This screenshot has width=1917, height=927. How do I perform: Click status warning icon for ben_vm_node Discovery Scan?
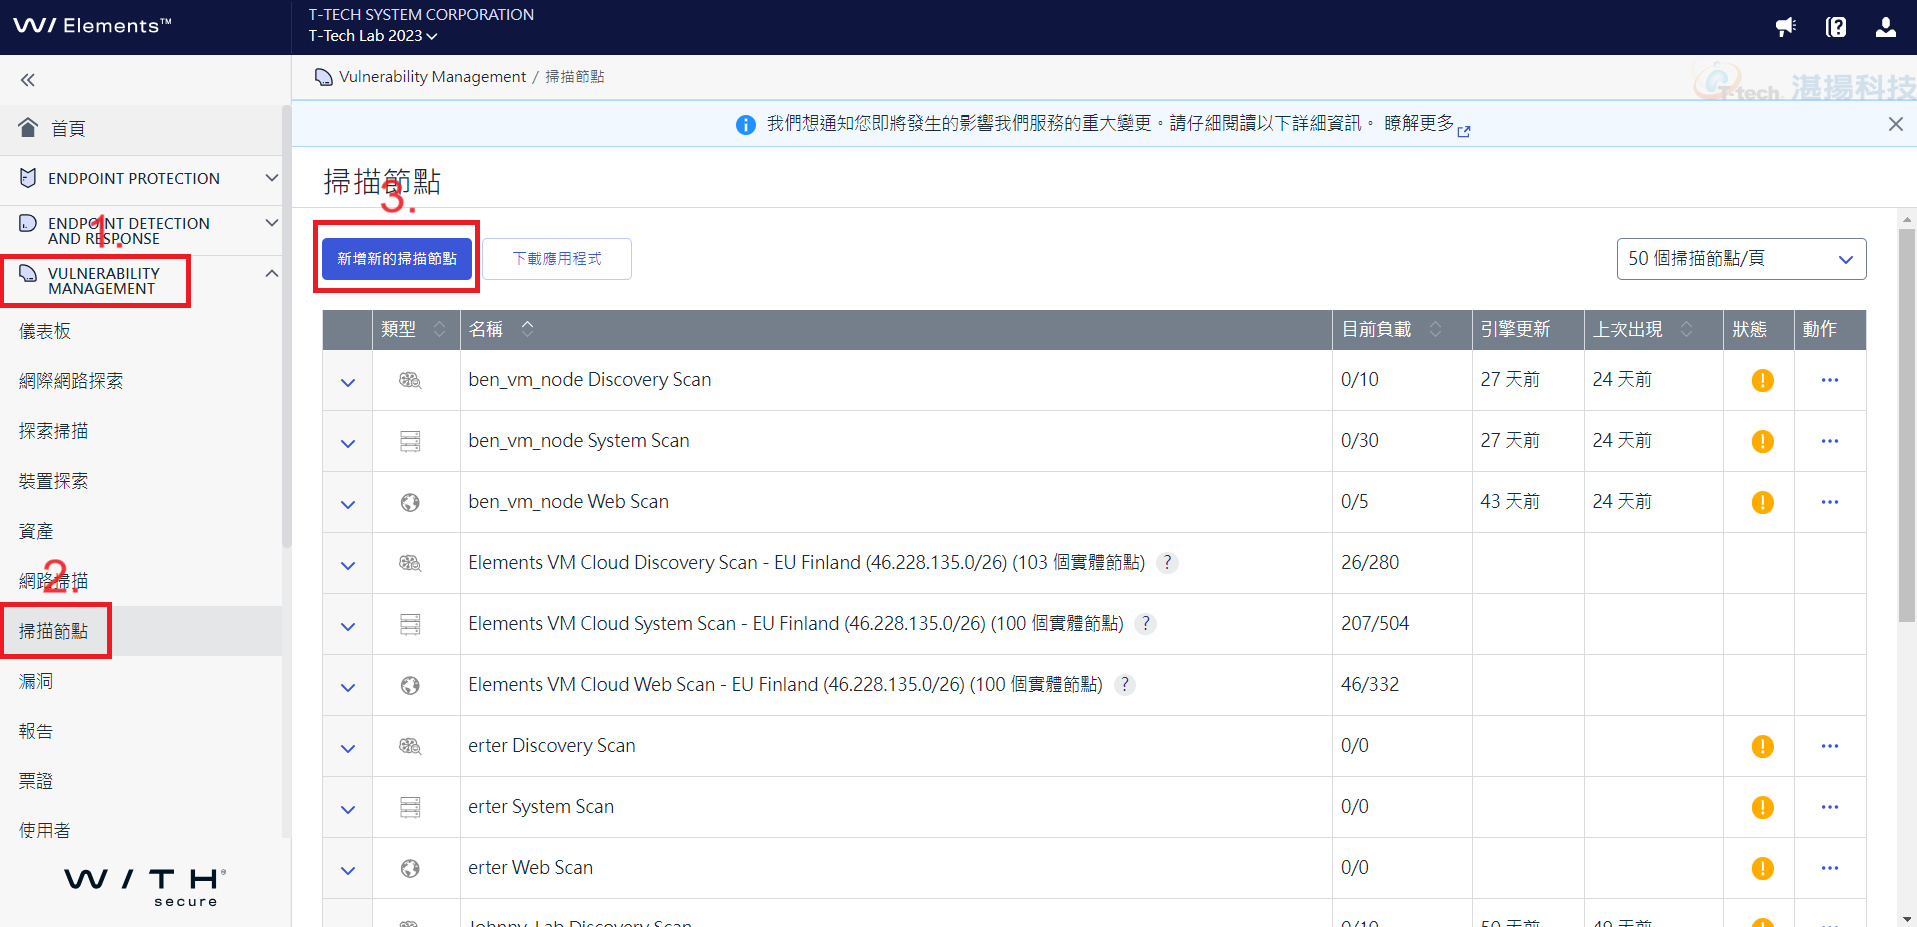[1763, 380]
